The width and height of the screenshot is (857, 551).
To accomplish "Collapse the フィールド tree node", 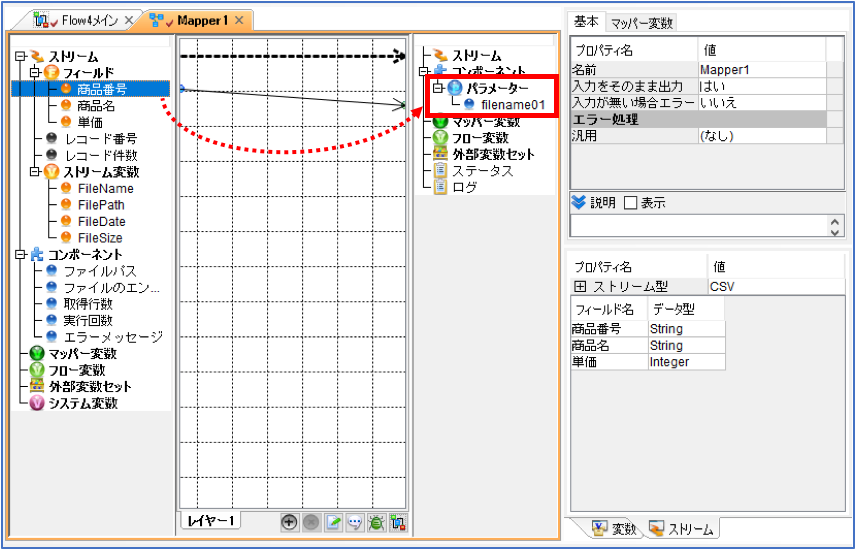I will tap(35, 72).
